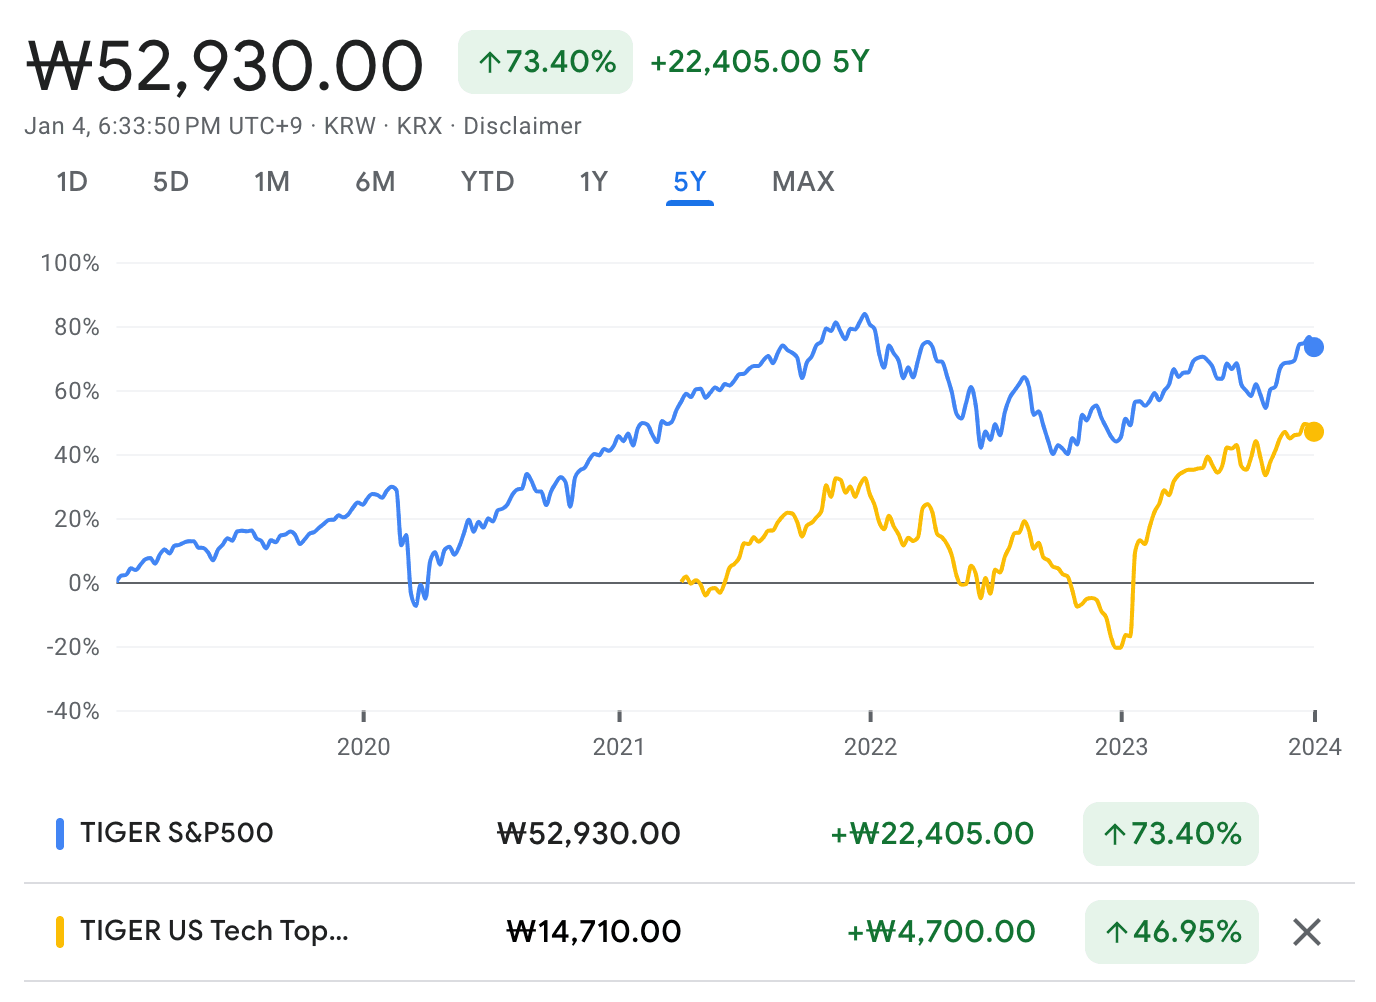Click the 46.95% gain badge

pyautogui.click(x=1171, y=932)
